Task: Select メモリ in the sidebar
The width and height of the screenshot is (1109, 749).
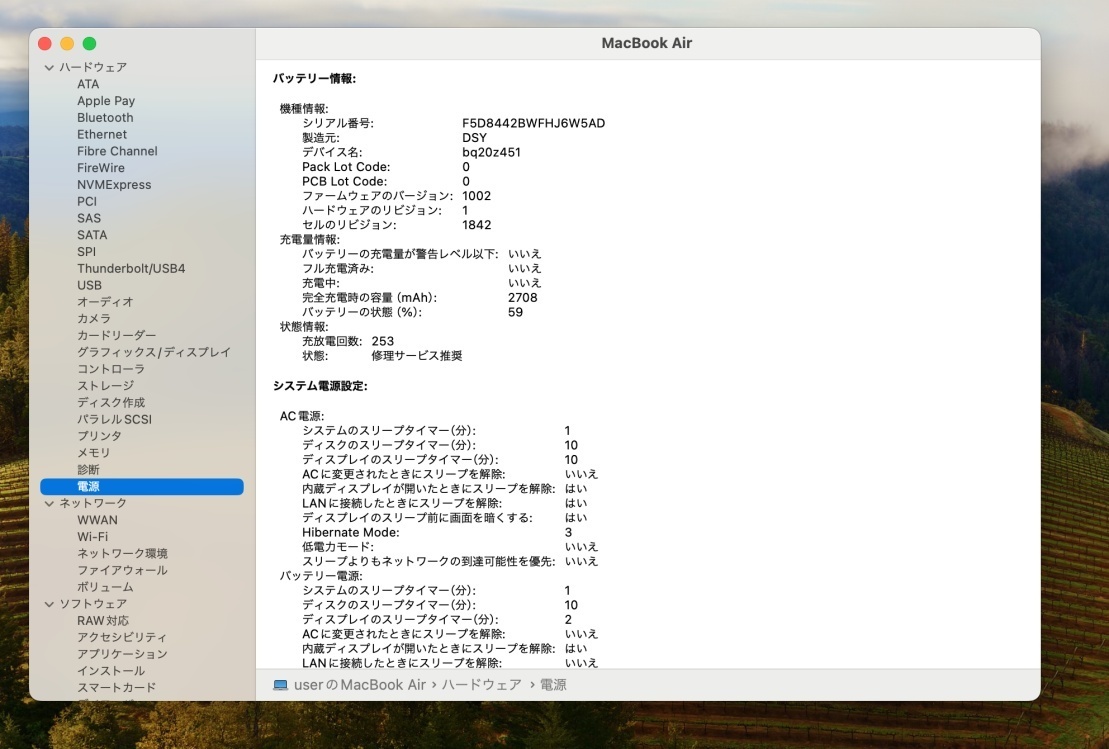Action: pos(93,453)
